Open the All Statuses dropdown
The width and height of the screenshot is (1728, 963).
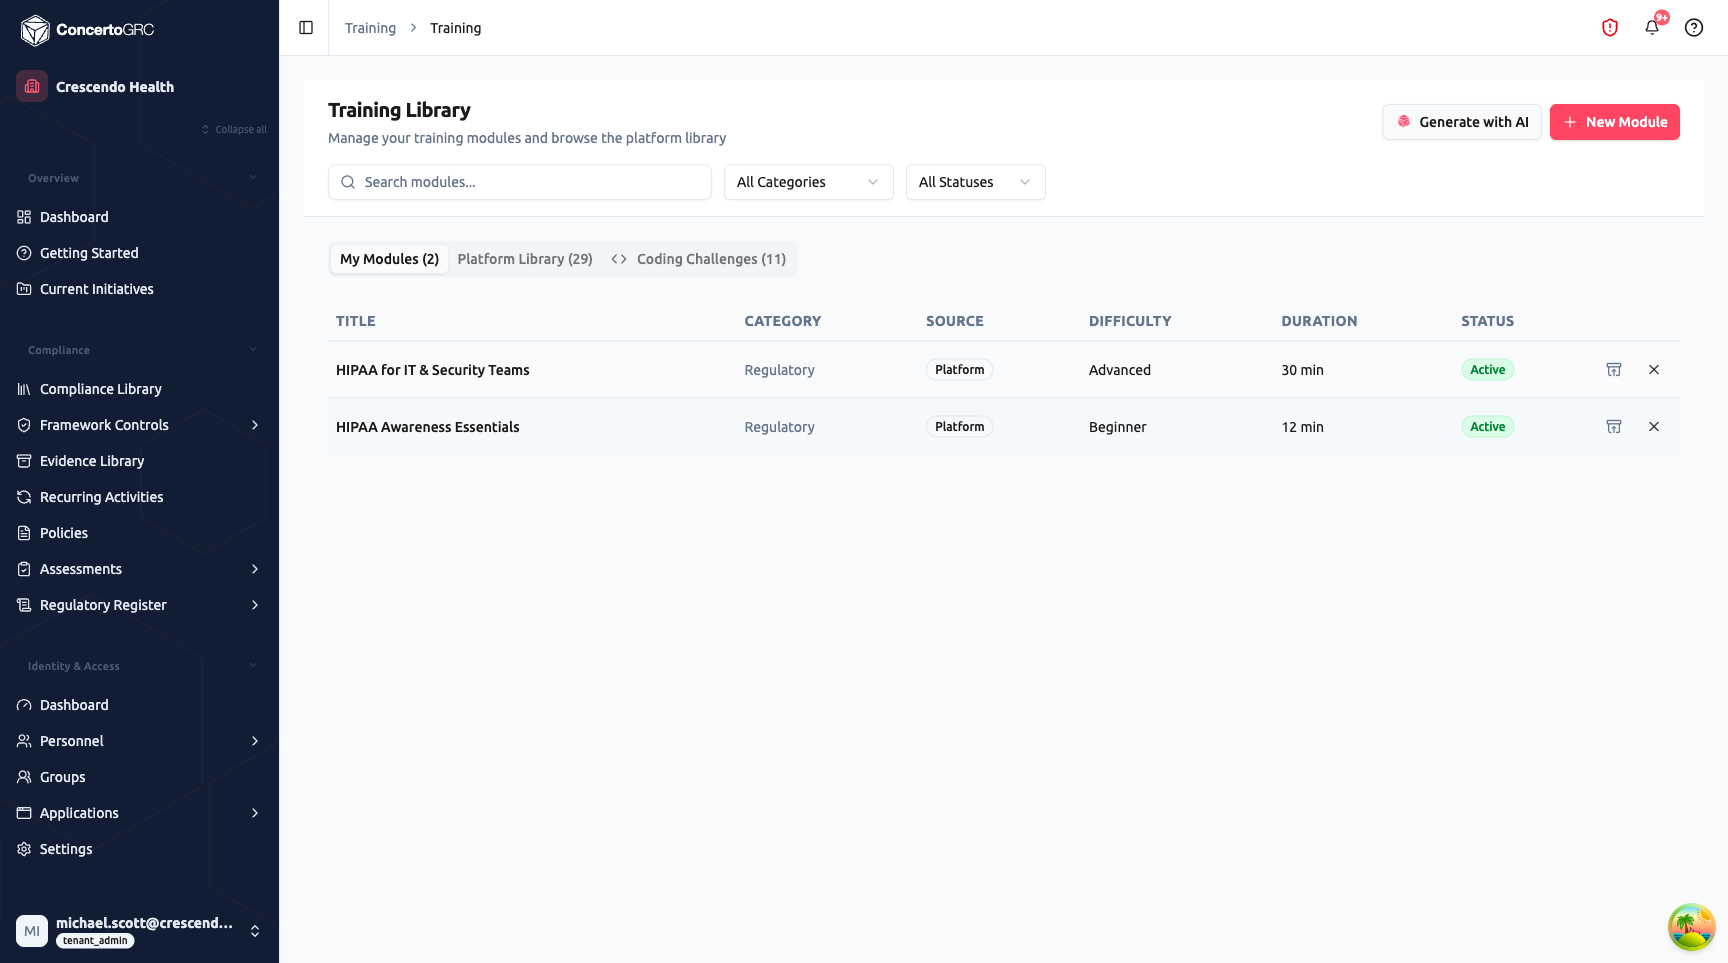click(976, 182)
